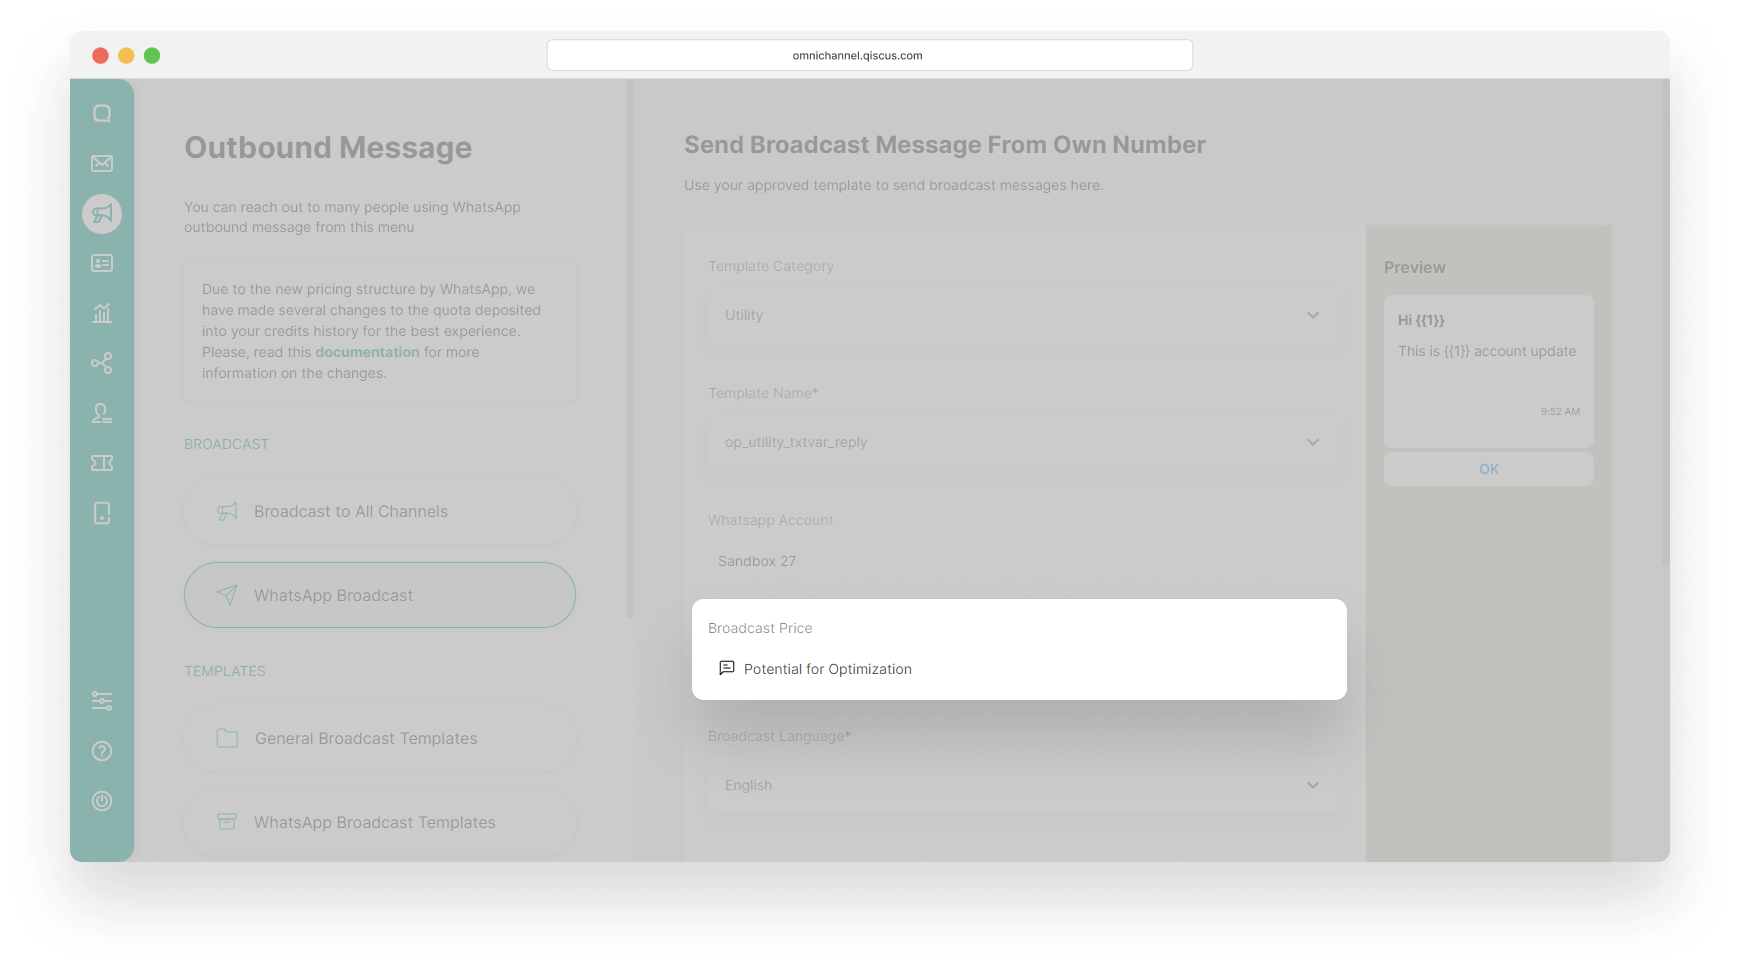Expand the Template Category Utility dropdown
The image size is (1740, 971).
[x=1024, y=315]
